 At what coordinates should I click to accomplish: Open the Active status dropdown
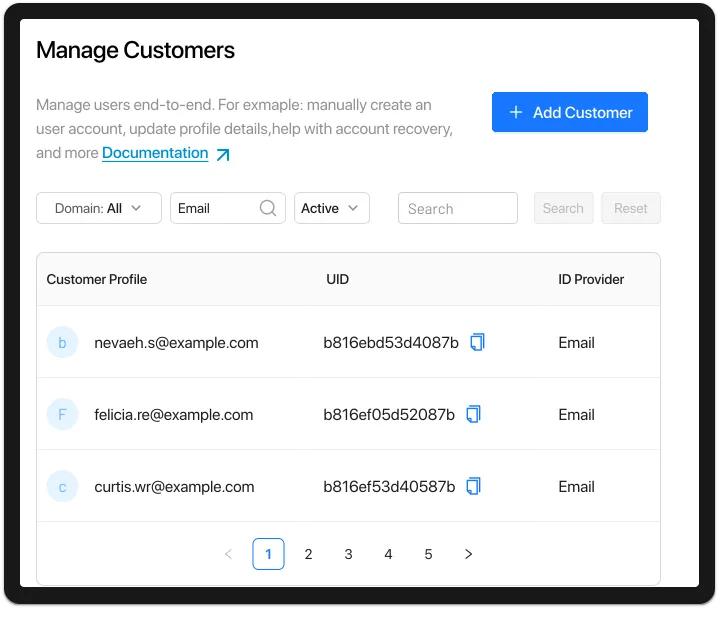(x=332, y=208)
